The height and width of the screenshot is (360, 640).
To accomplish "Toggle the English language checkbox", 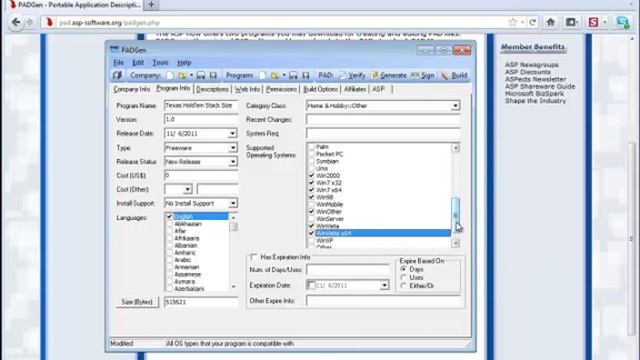I will pyautogui.click(x=169, y=217).
